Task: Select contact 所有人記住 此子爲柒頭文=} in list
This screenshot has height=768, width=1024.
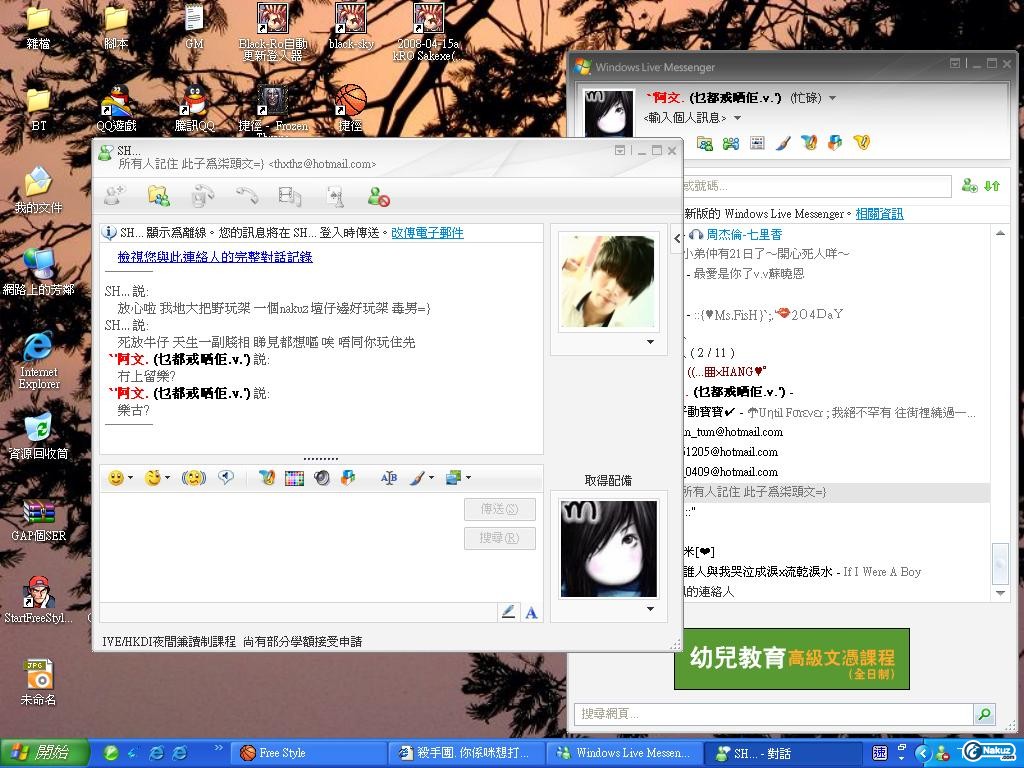Action: (x=835, y=492)
